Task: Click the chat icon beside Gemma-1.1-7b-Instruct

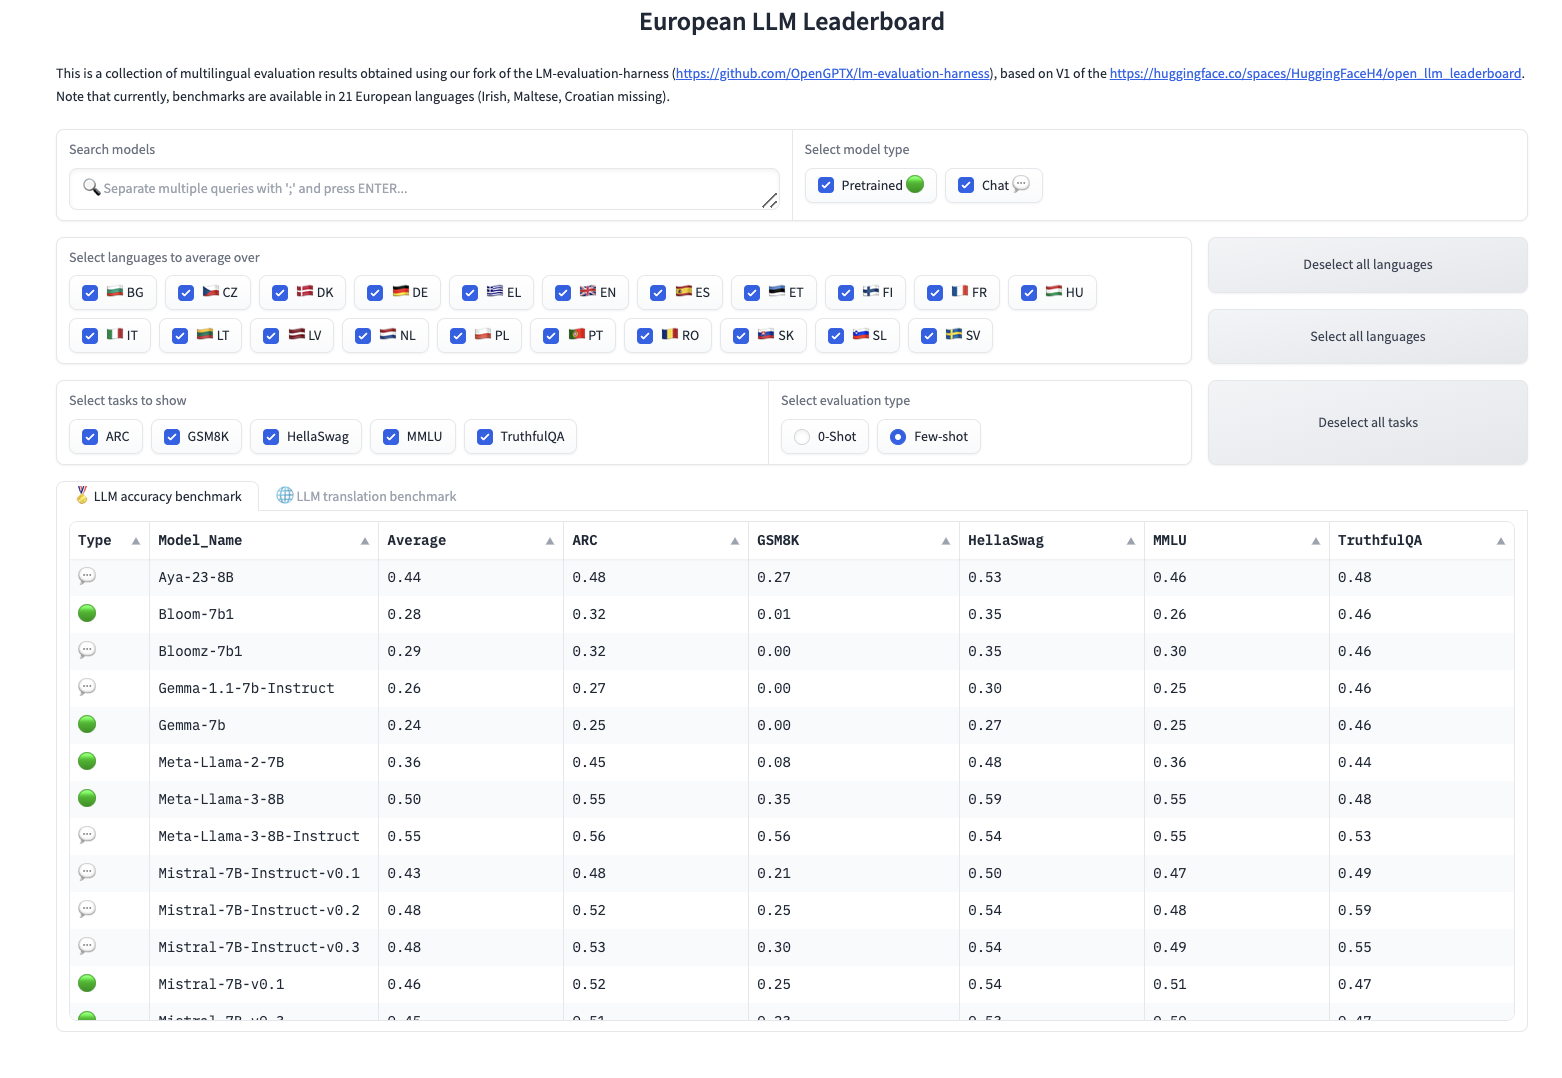Action: [87, 687]
